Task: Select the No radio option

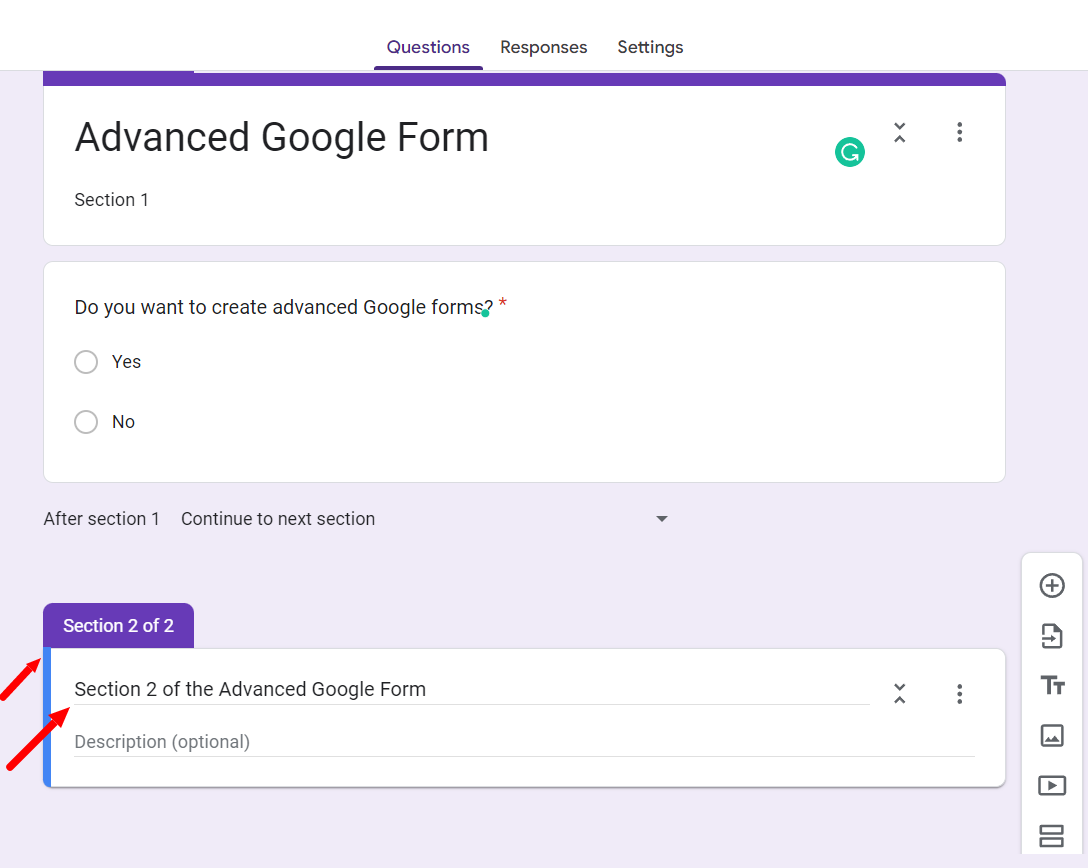Action: point(86,422)
